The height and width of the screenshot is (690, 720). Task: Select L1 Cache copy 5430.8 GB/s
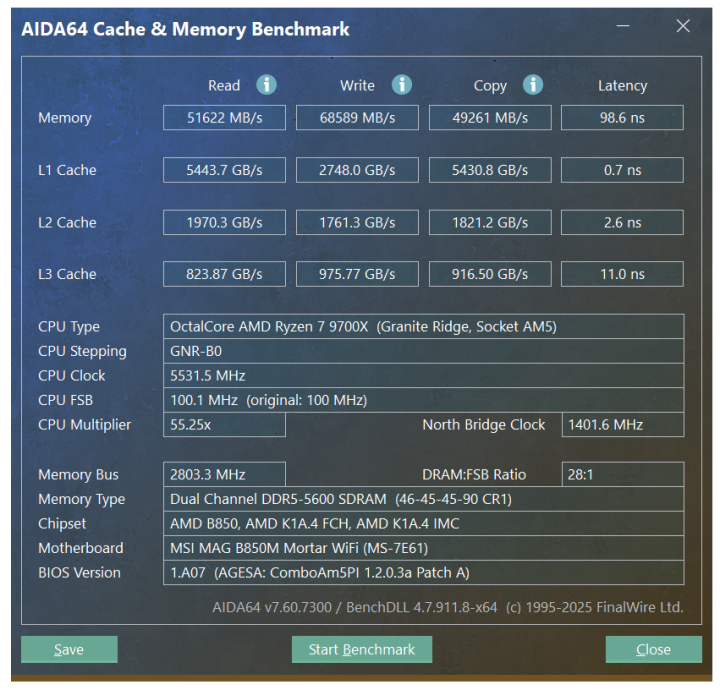[x=490, y=170]
